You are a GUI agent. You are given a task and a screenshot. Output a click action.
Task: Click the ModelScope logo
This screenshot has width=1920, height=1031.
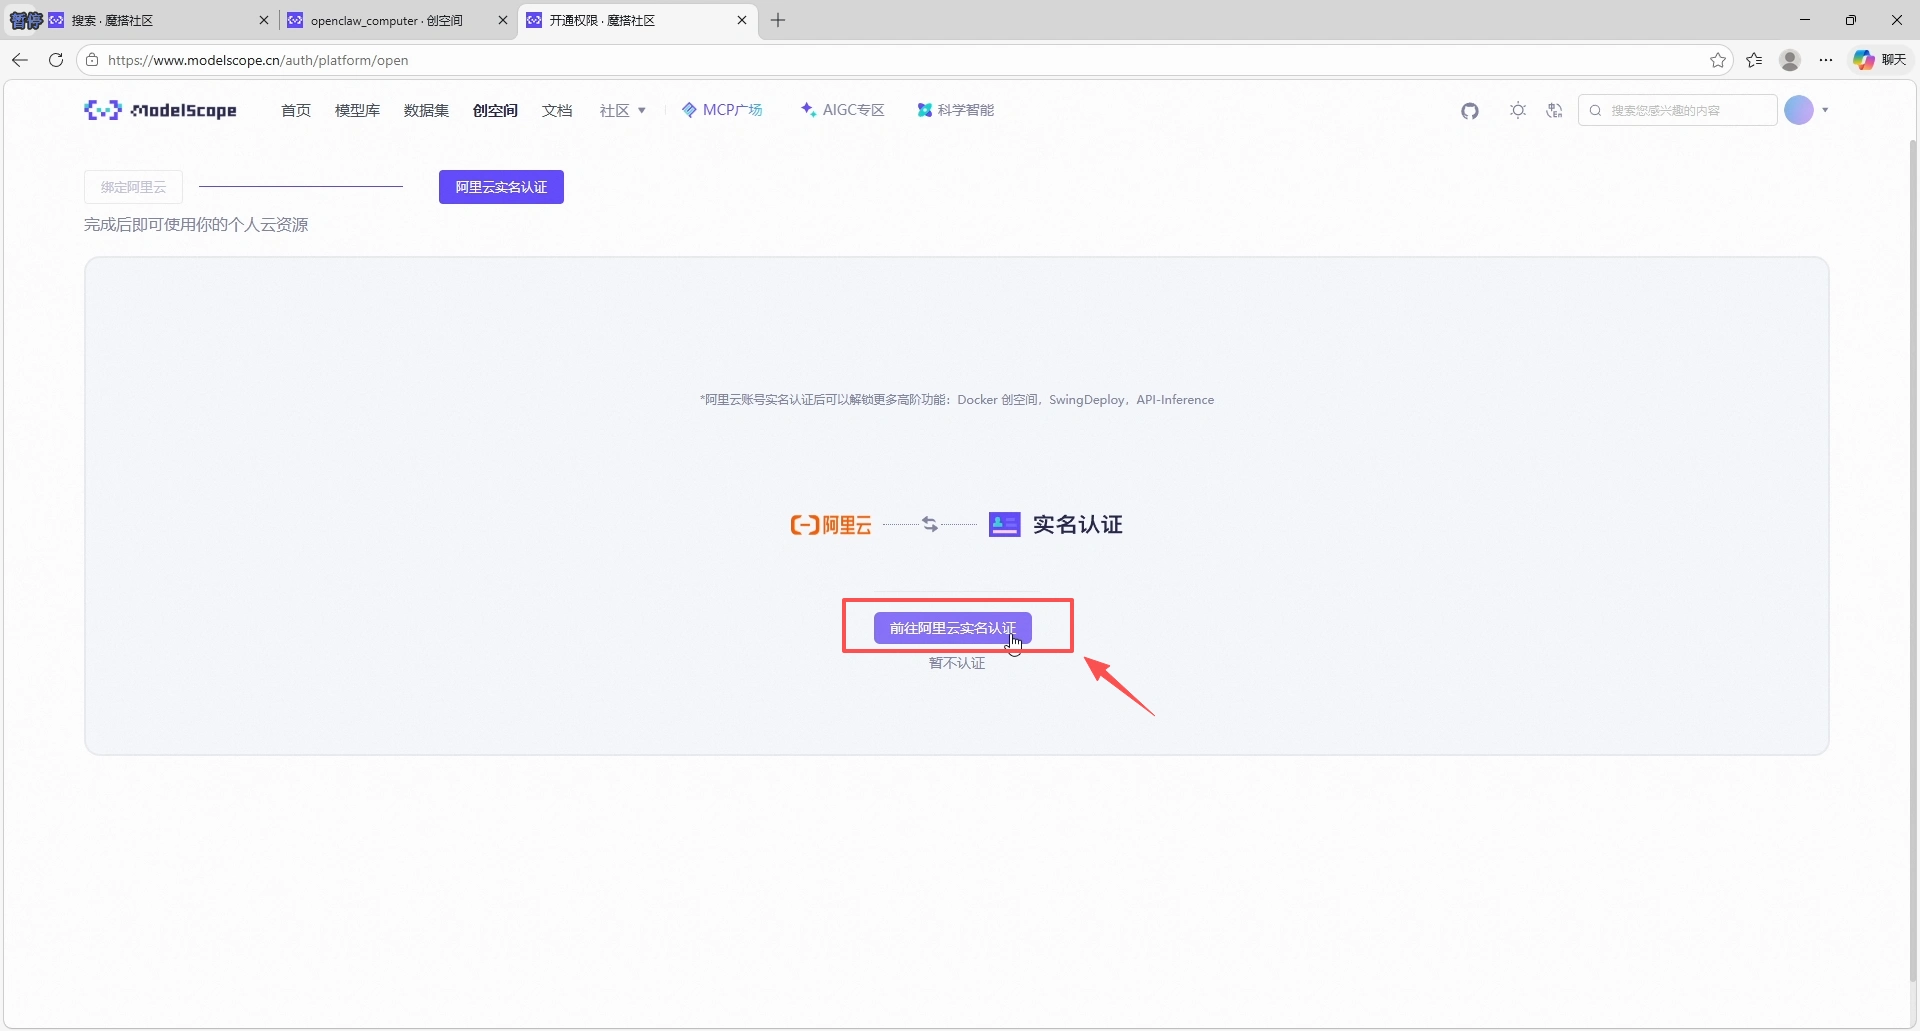160,110
